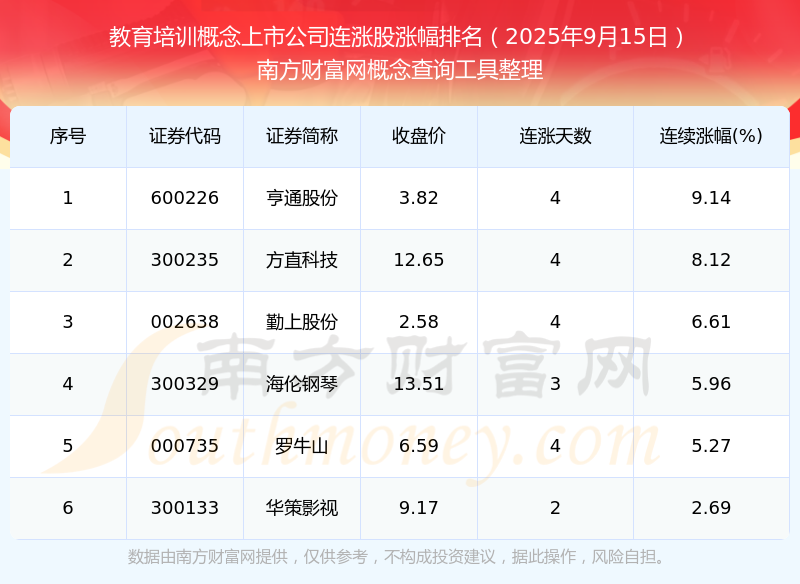800x584 pixels.
Task: Click consecutive days value 3 for 海伦钢琴
Action: pyautogui.click(x=555, y=384)
